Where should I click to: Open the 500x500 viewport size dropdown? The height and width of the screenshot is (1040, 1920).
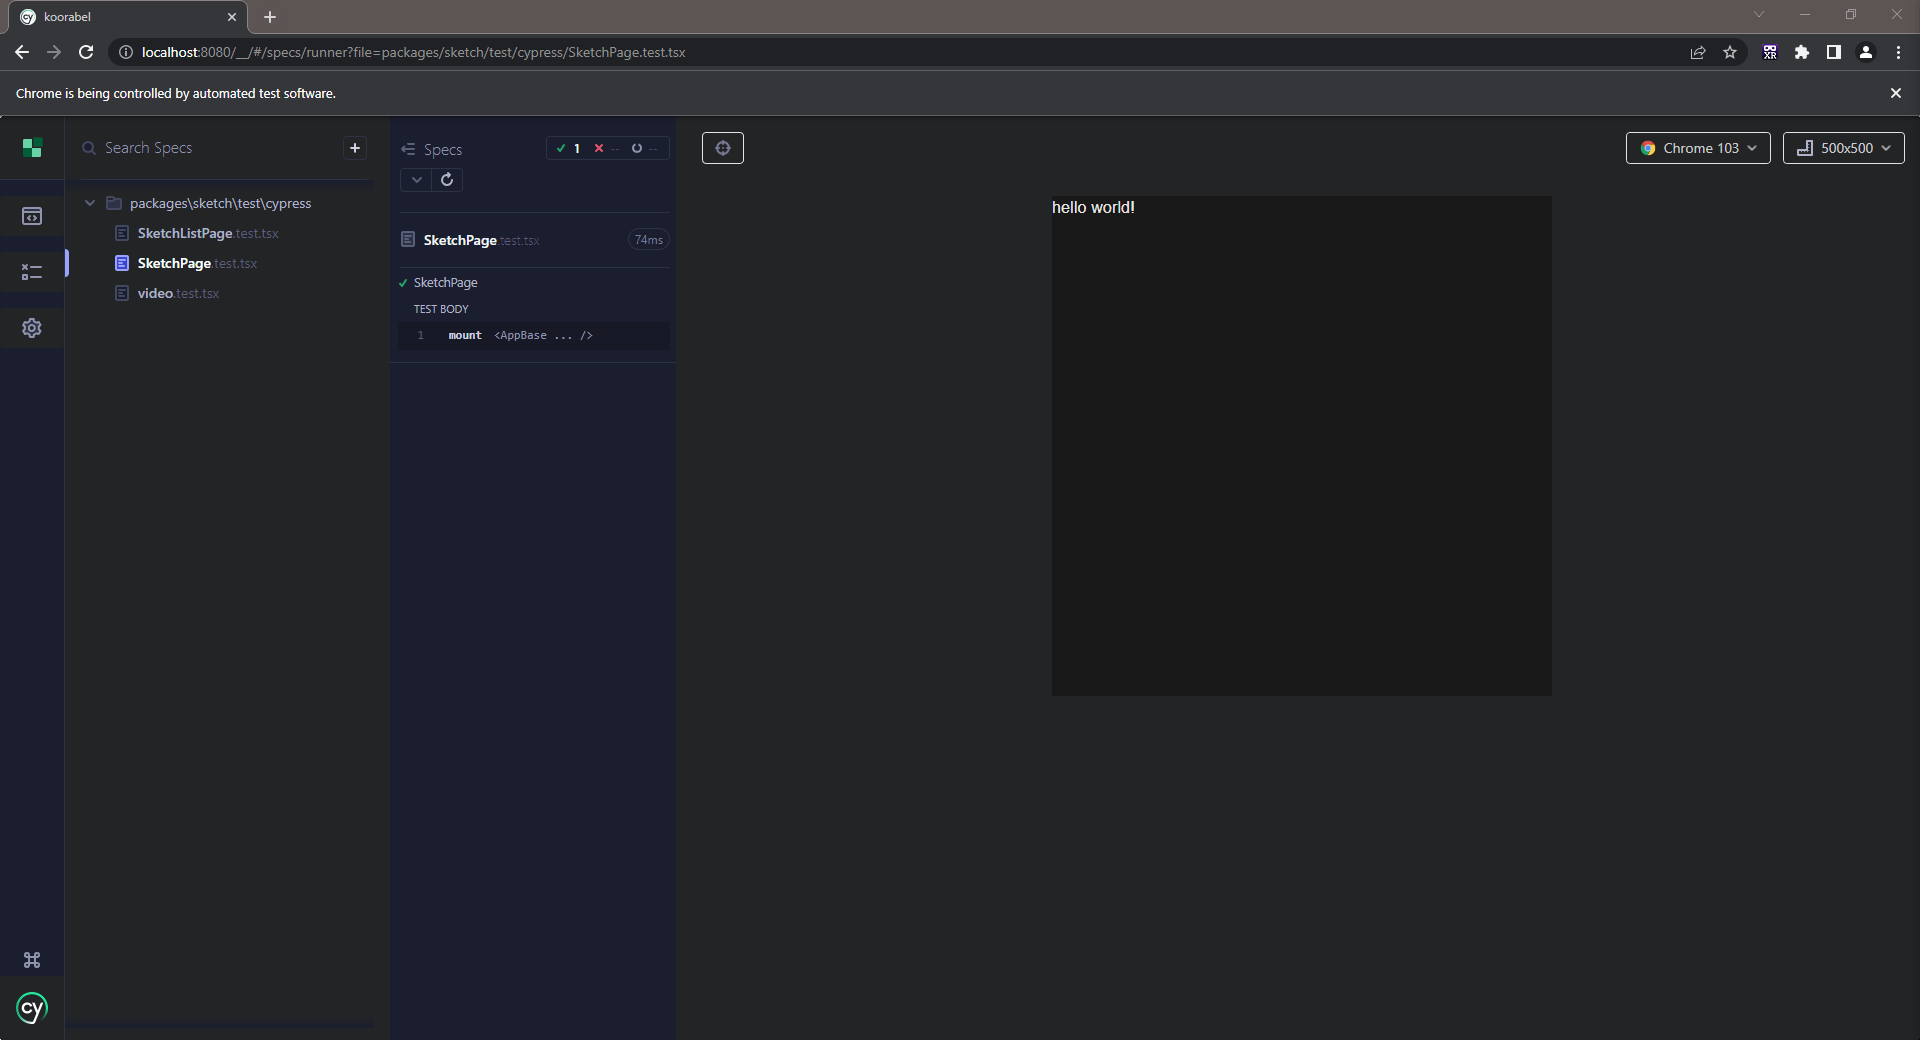pos(1843,148)
